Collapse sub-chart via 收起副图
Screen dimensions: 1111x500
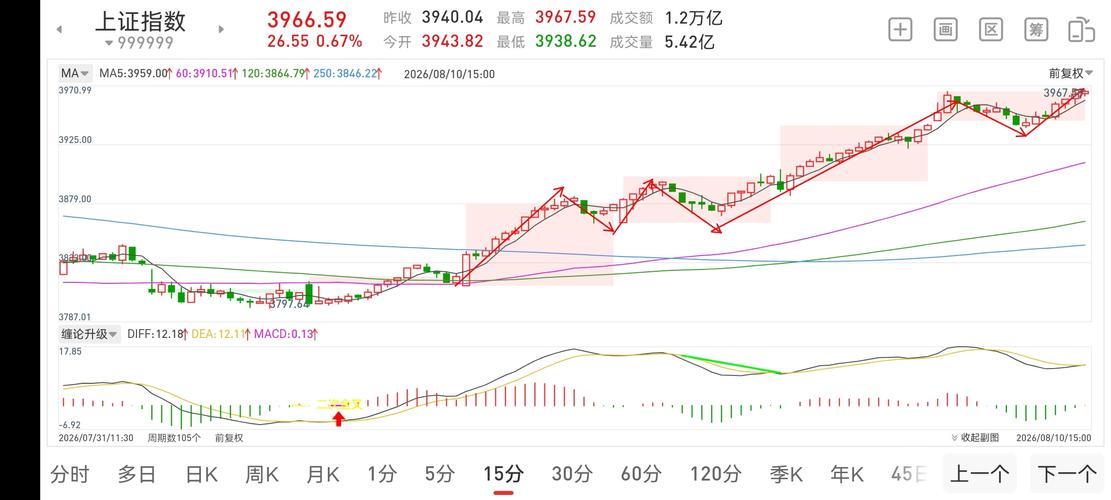click(x=974, y=438)
